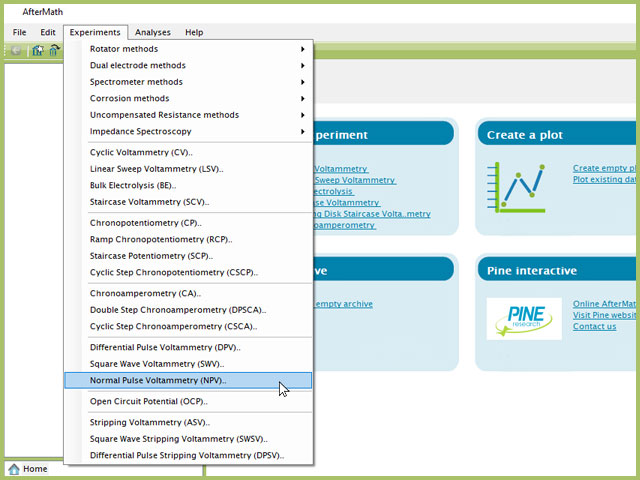Open the Corrosion methods submenu

pos(195,99)
